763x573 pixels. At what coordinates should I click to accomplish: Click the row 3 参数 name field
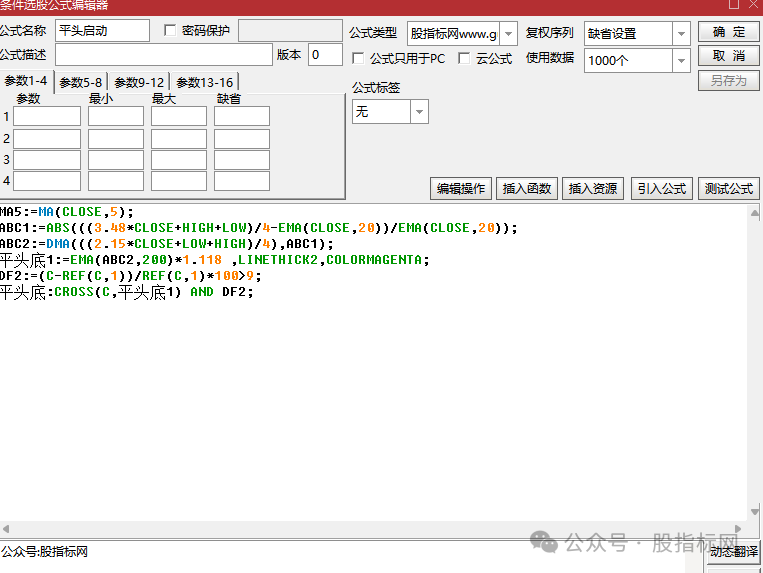click(47, 160)
